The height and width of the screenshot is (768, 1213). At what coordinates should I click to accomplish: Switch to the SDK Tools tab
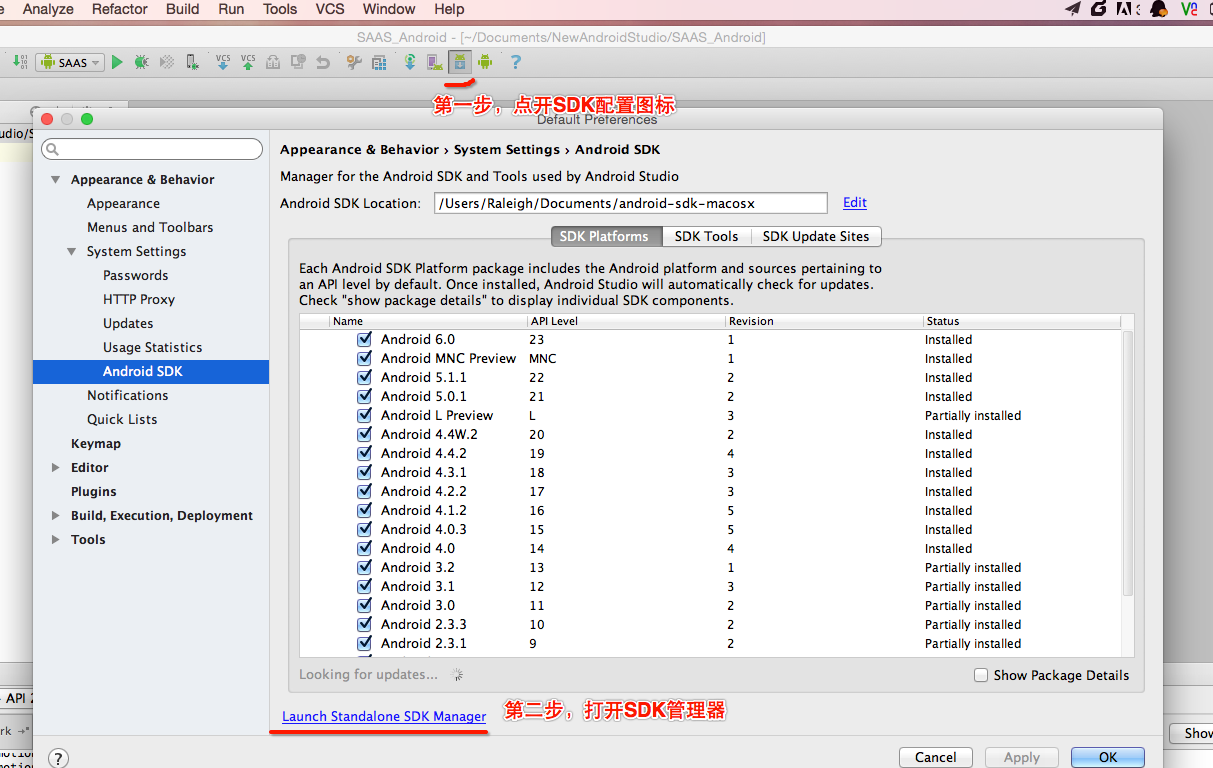point(706,236)
